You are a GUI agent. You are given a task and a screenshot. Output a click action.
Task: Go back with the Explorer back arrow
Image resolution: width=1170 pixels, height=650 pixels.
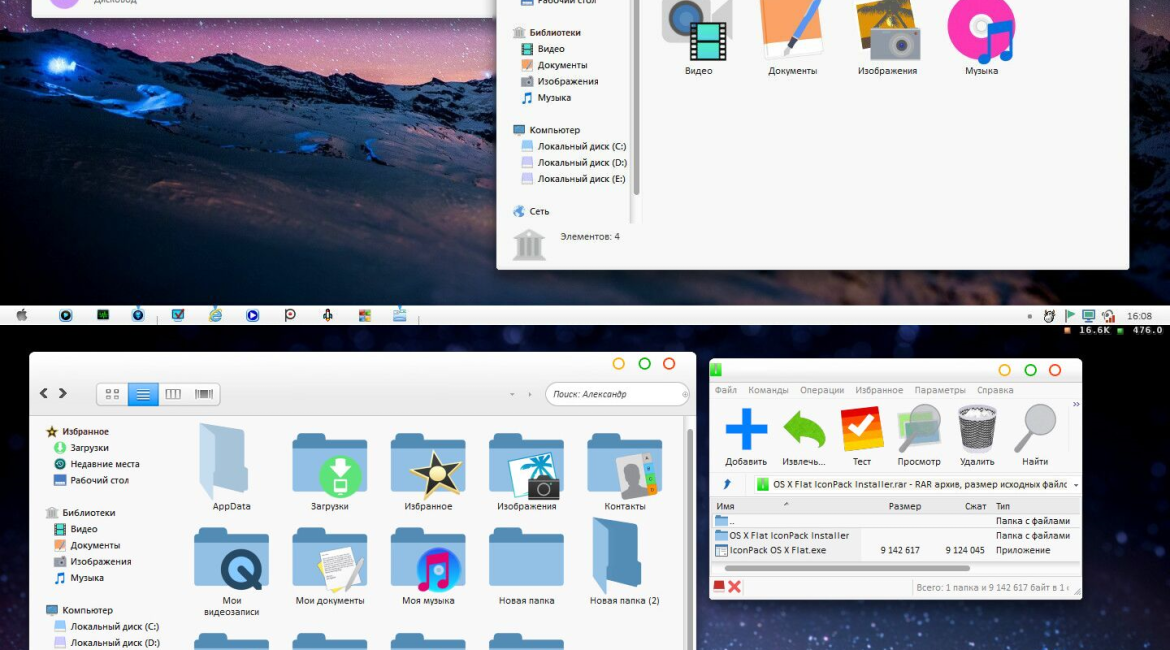coord(44,394)
